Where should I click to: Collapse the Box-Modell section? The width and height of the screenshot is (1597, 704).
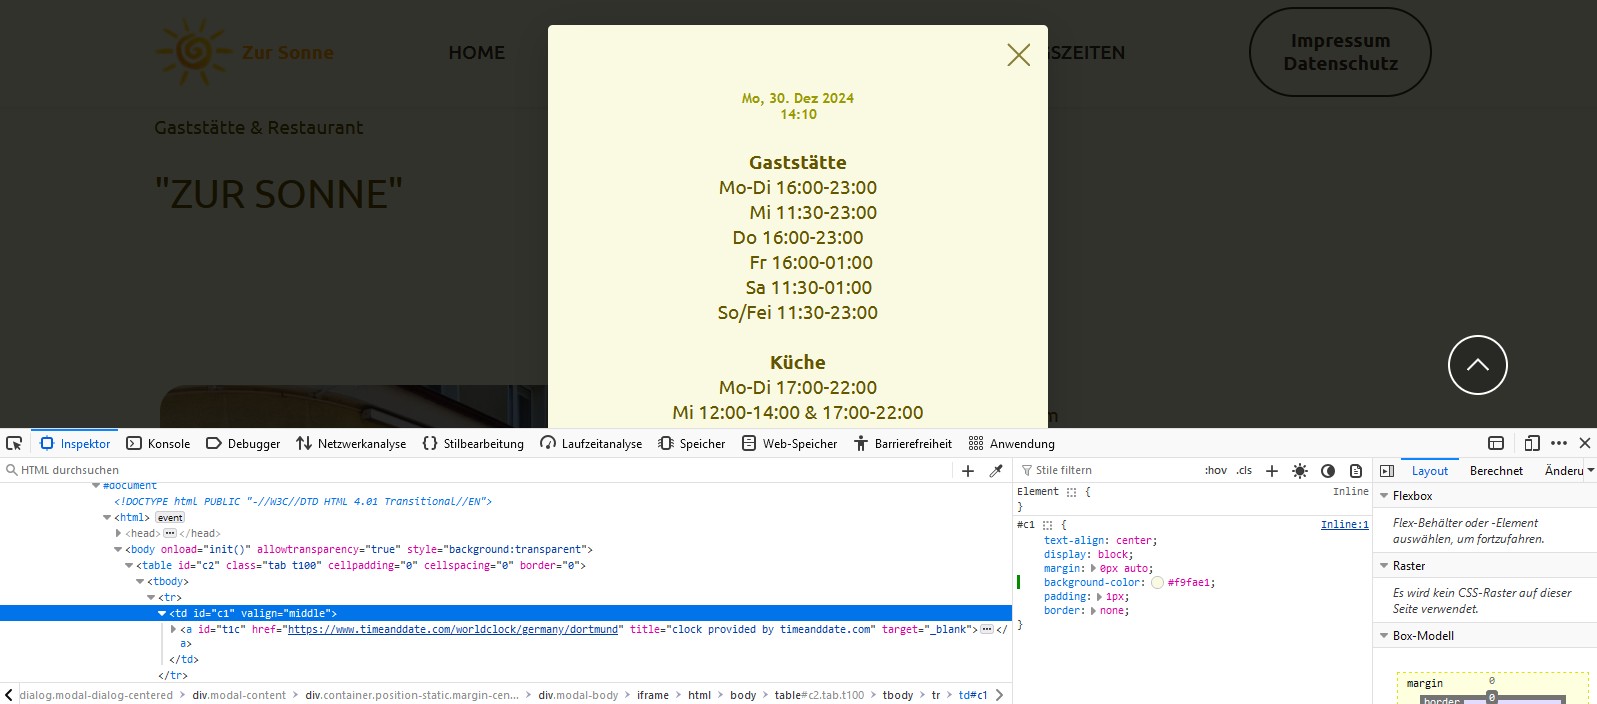[1384, 636]
